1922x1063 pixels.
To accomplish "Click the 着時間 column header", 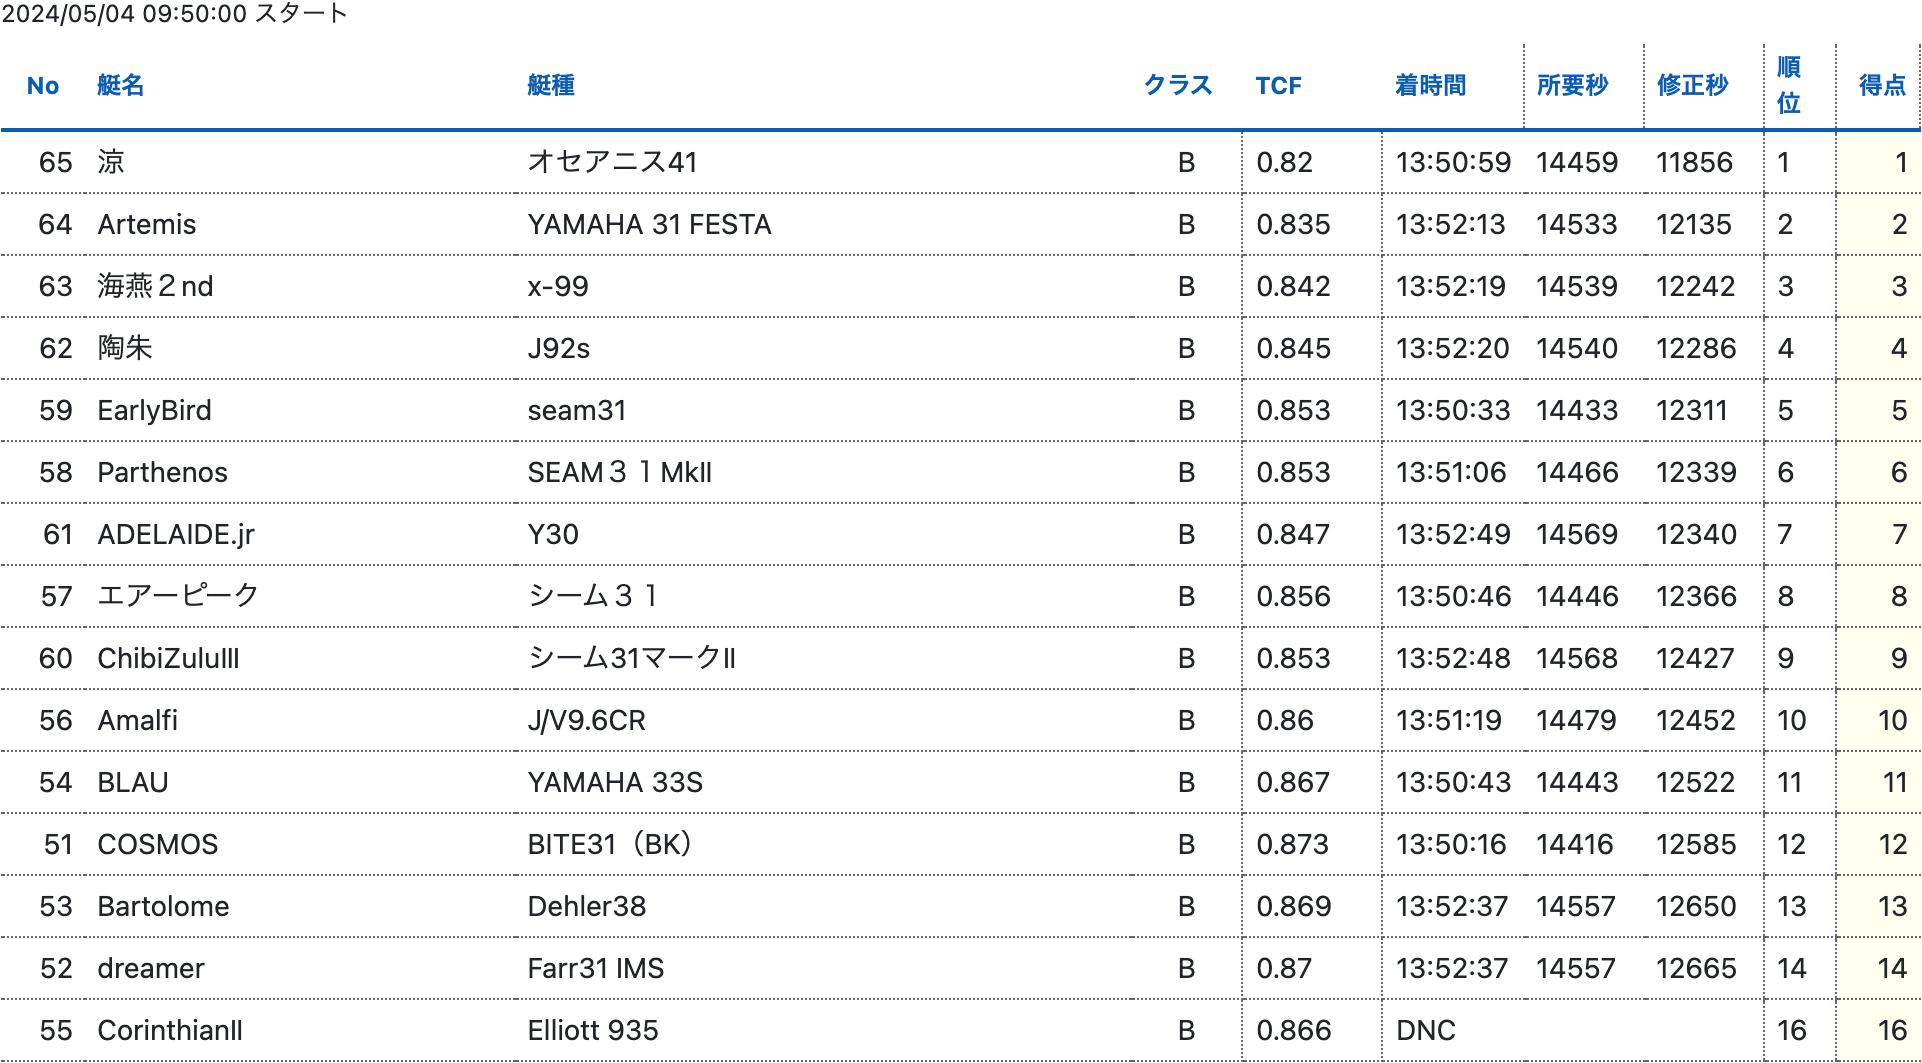I will [1430, 86].
